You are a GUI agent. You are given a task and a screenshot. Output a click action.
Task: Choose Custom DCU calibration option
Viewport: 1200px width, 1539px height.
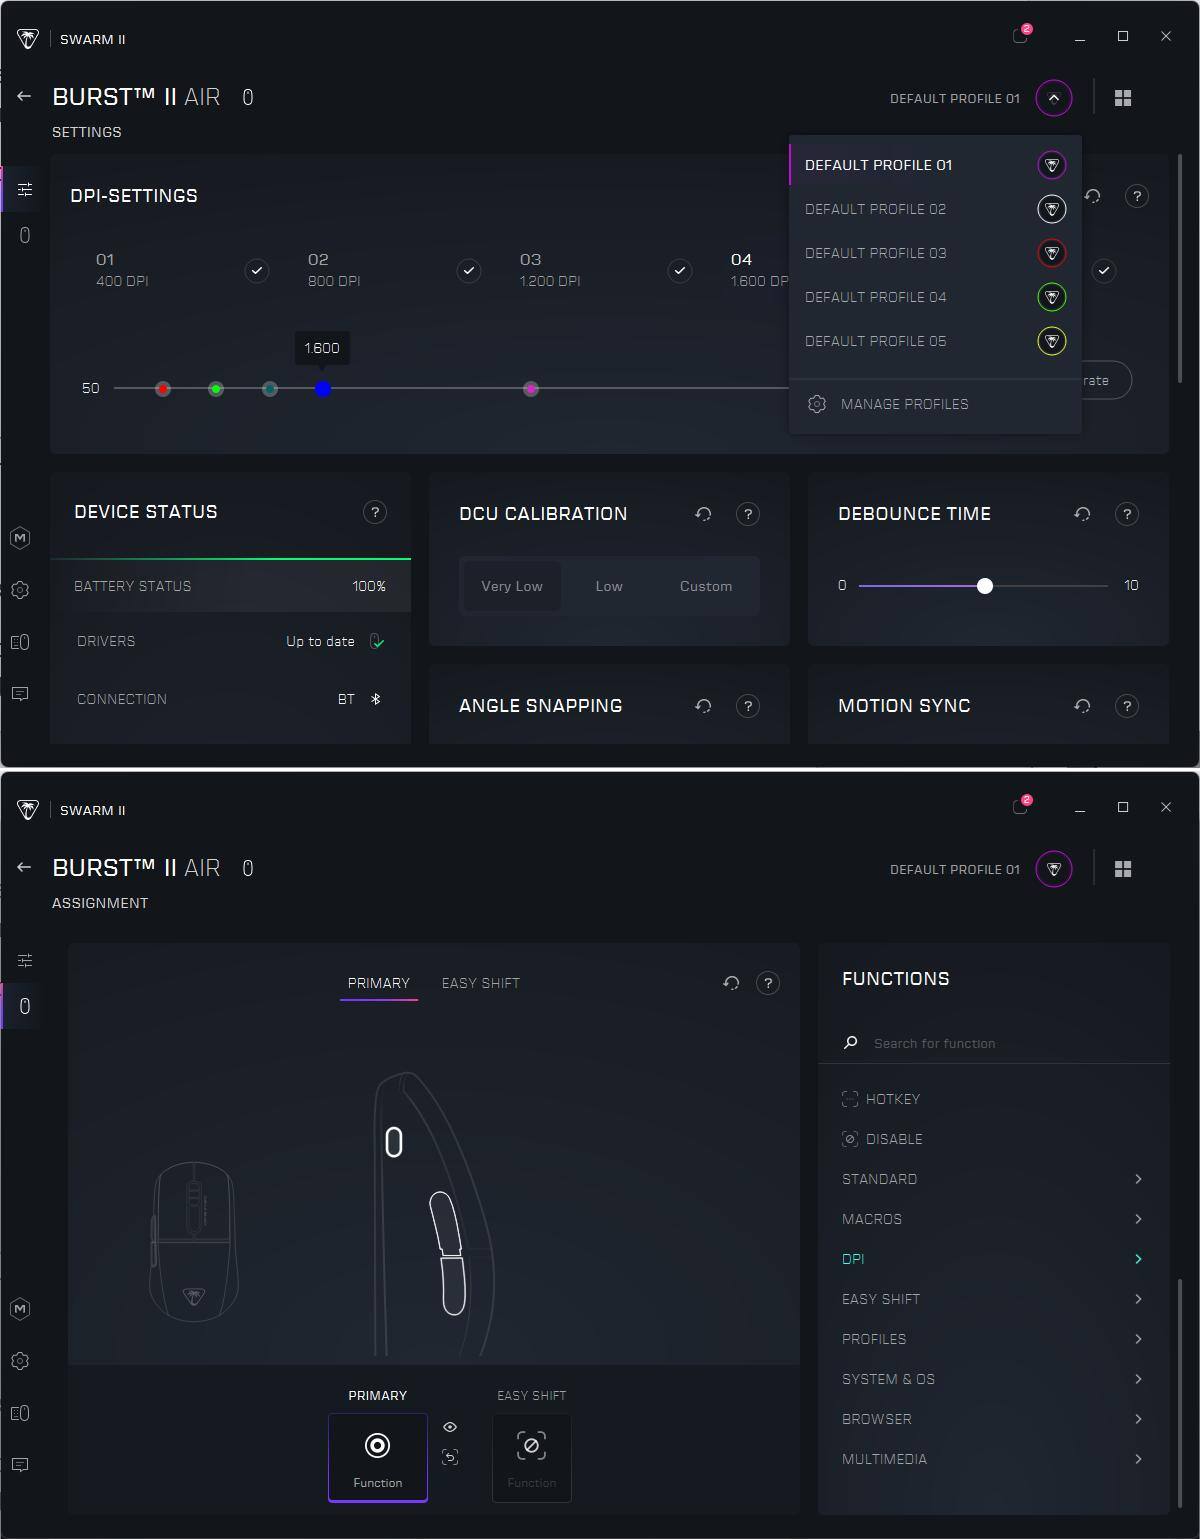705,586
